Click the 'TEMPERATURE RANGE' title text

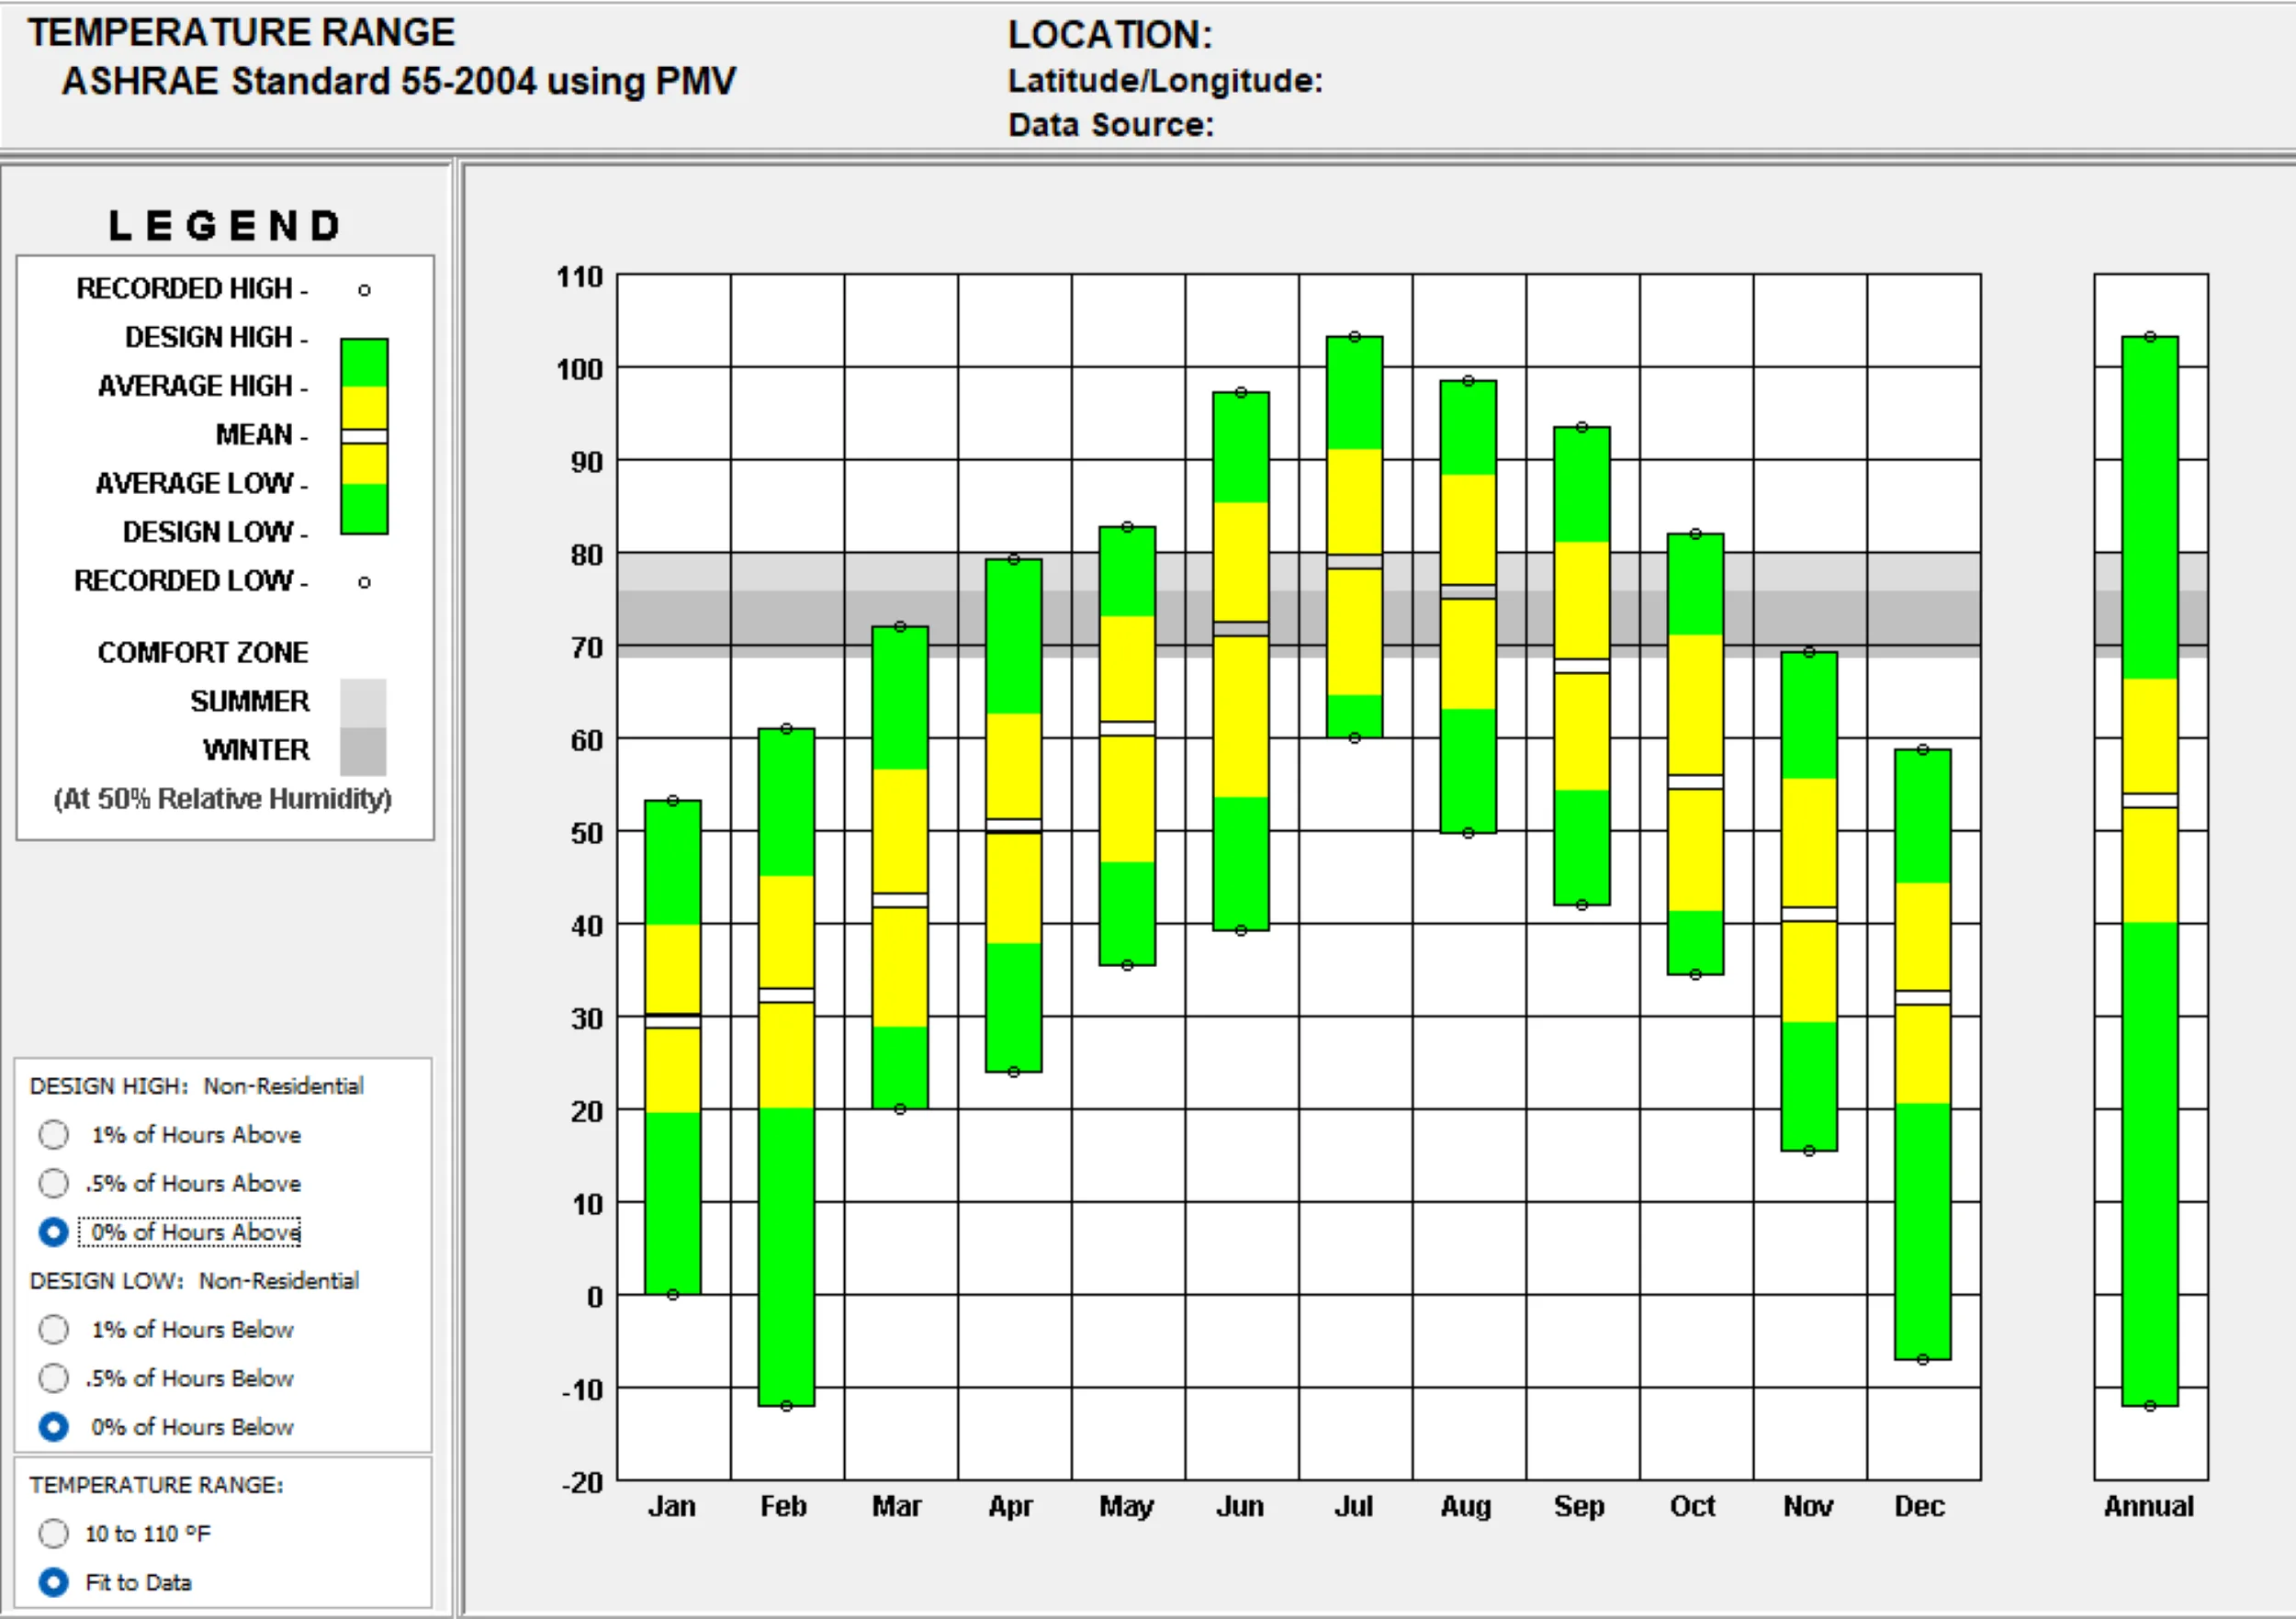pyautogui.click(x=241, y=32)
